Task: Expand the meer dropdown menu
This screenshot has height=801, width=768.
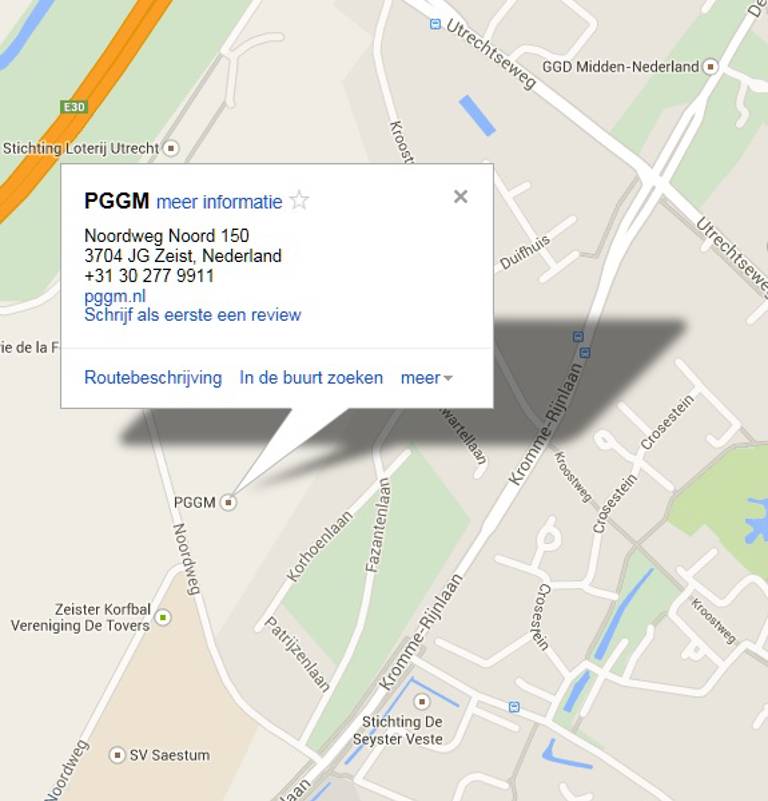Action: click(427, 378)
